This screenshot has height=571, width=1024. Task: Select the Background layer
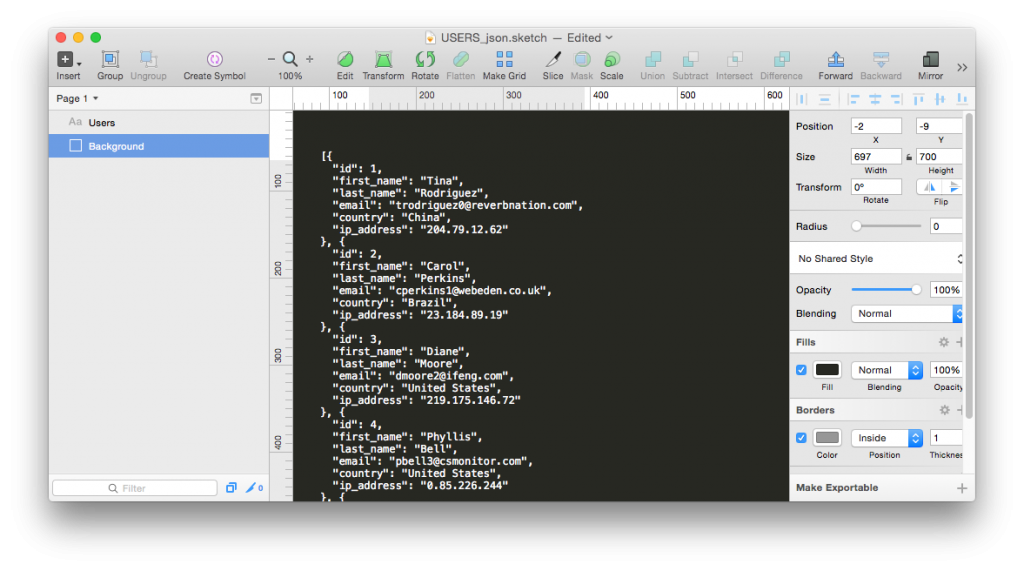point(159,146)
